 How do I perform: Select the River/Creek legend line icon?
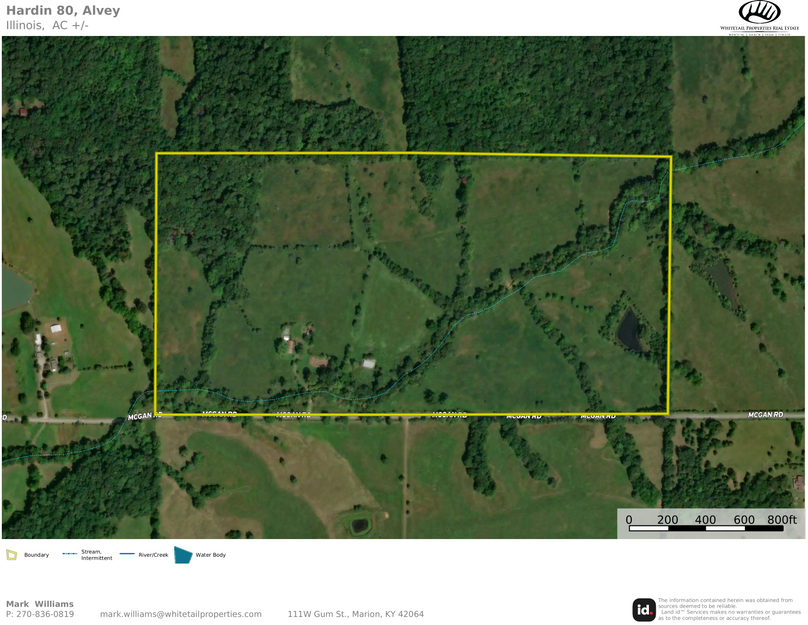tap(126, 555)
